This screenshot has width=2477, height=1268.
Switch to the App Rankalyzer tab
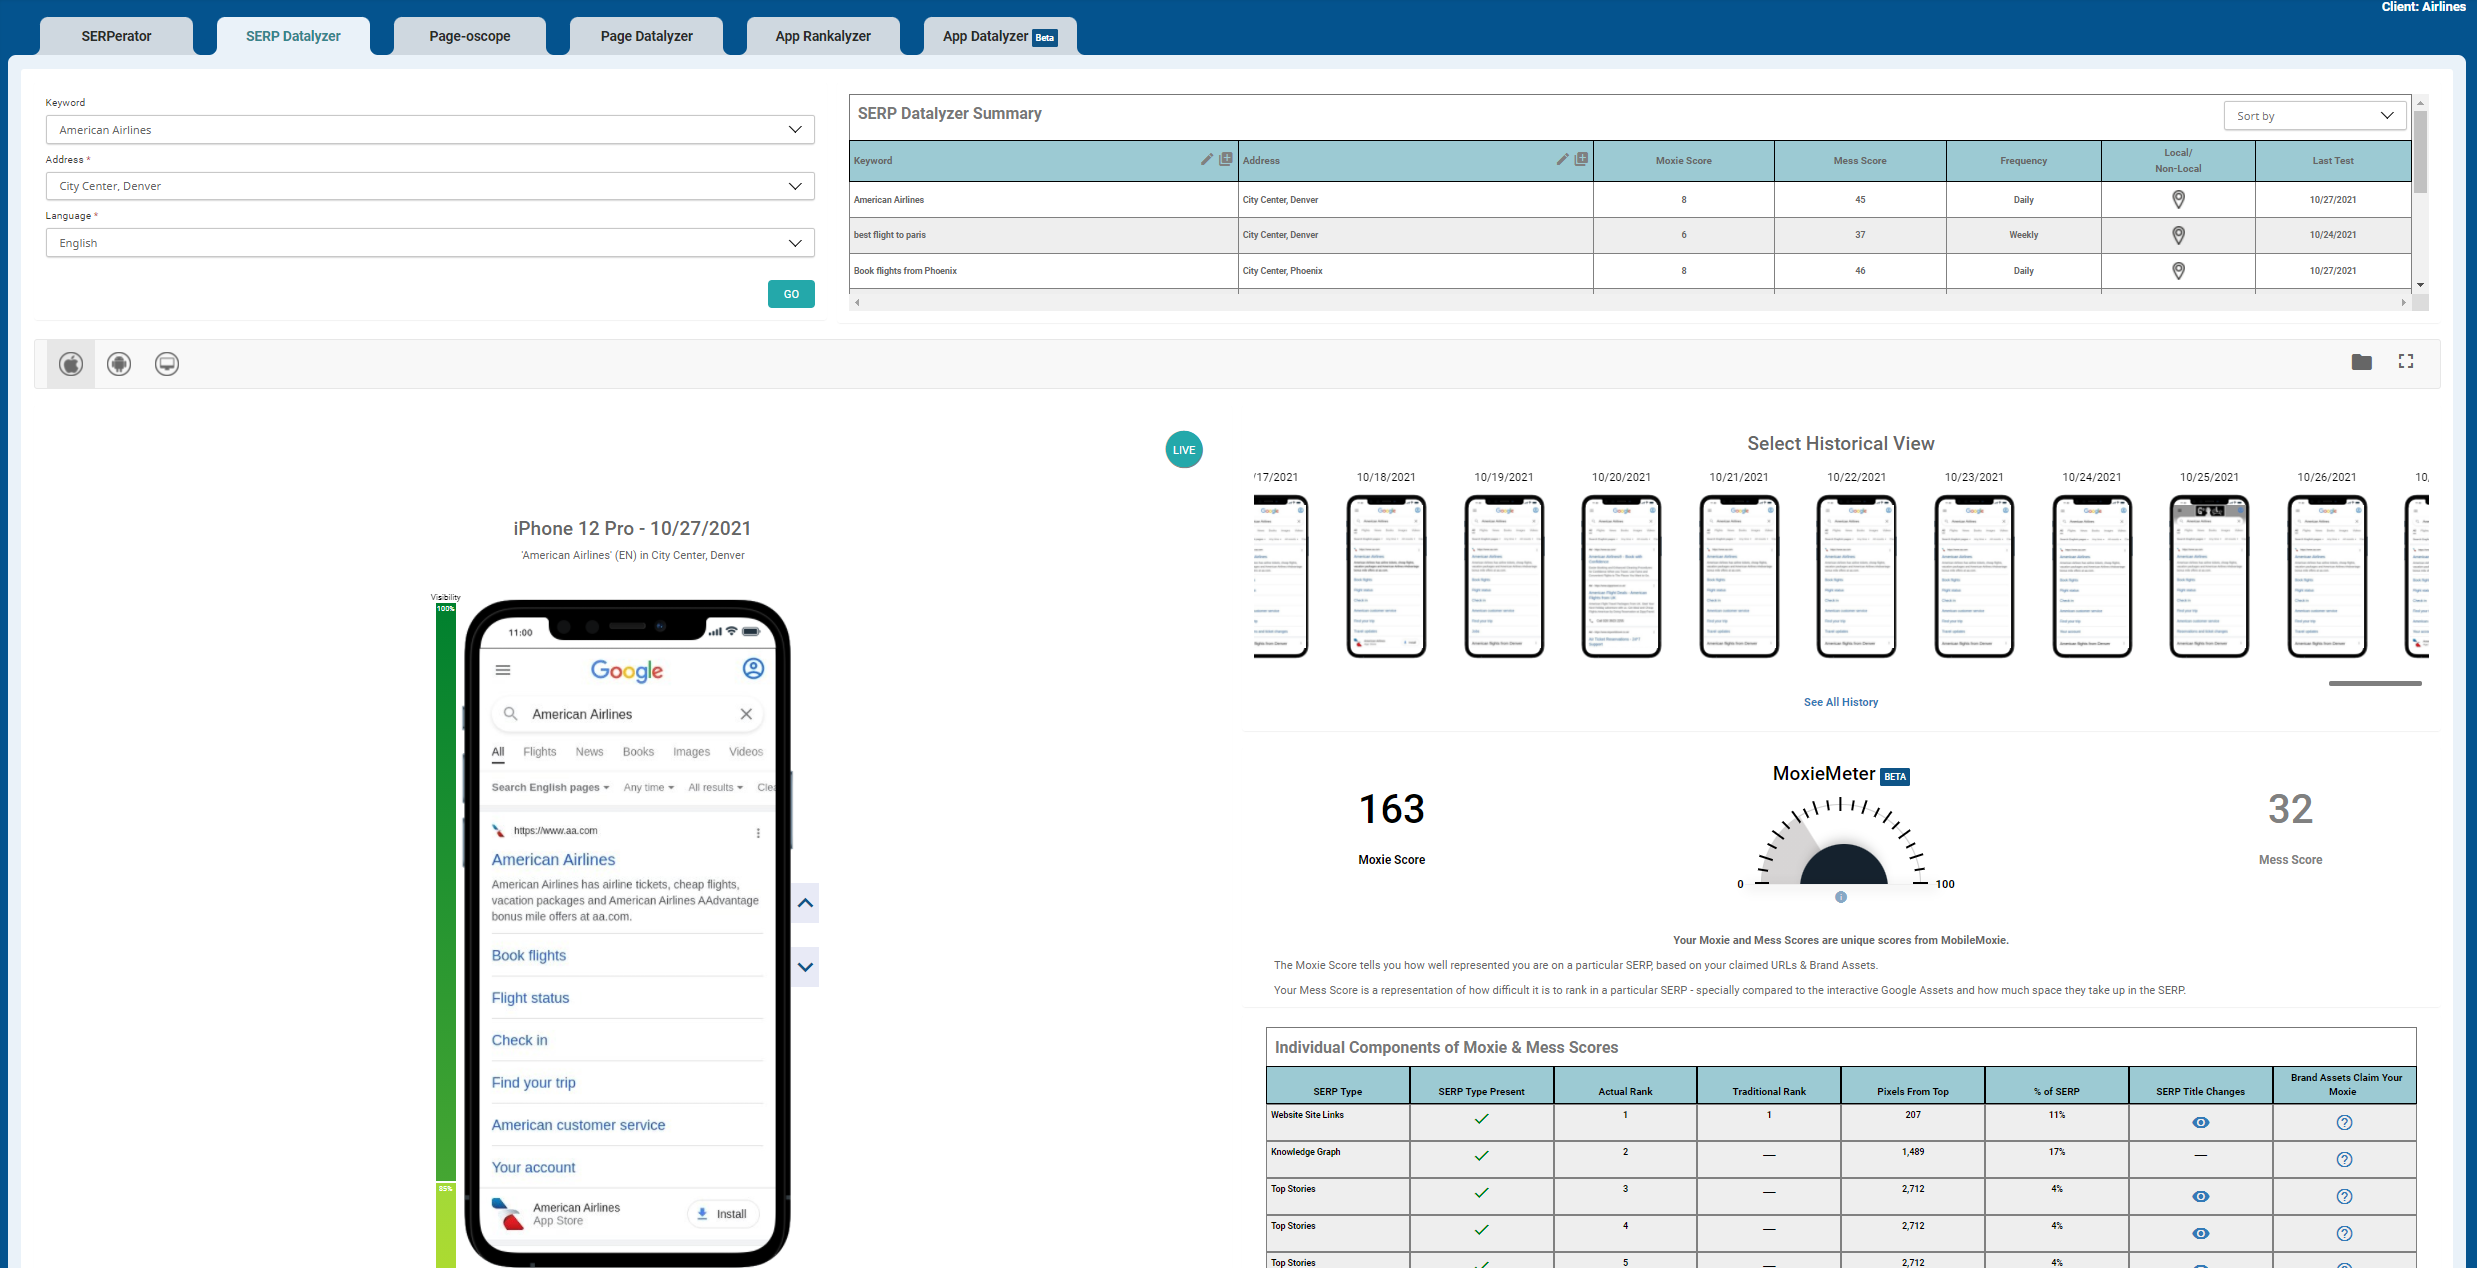(x=823, y=36)
